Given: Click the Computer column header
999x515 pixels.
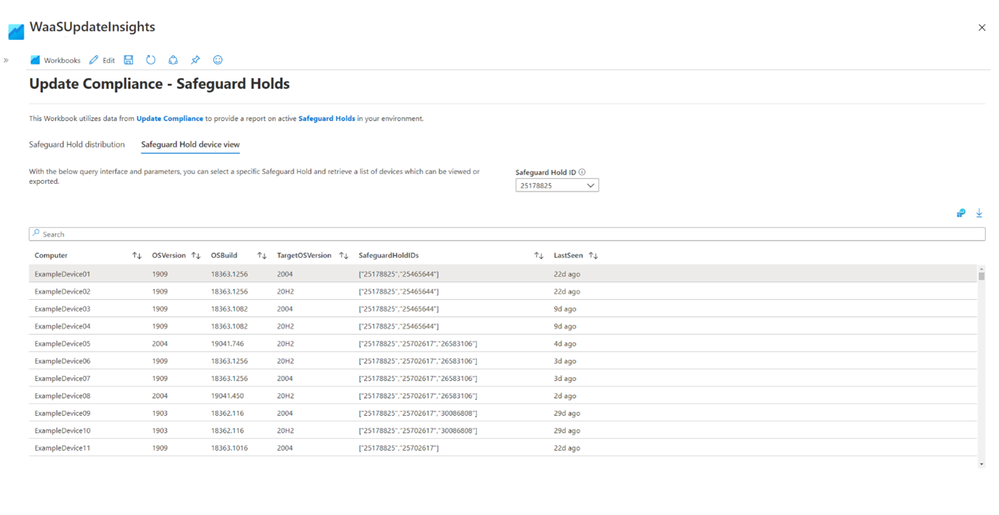Looking at the screenshot, I should (x=51, y=256).
